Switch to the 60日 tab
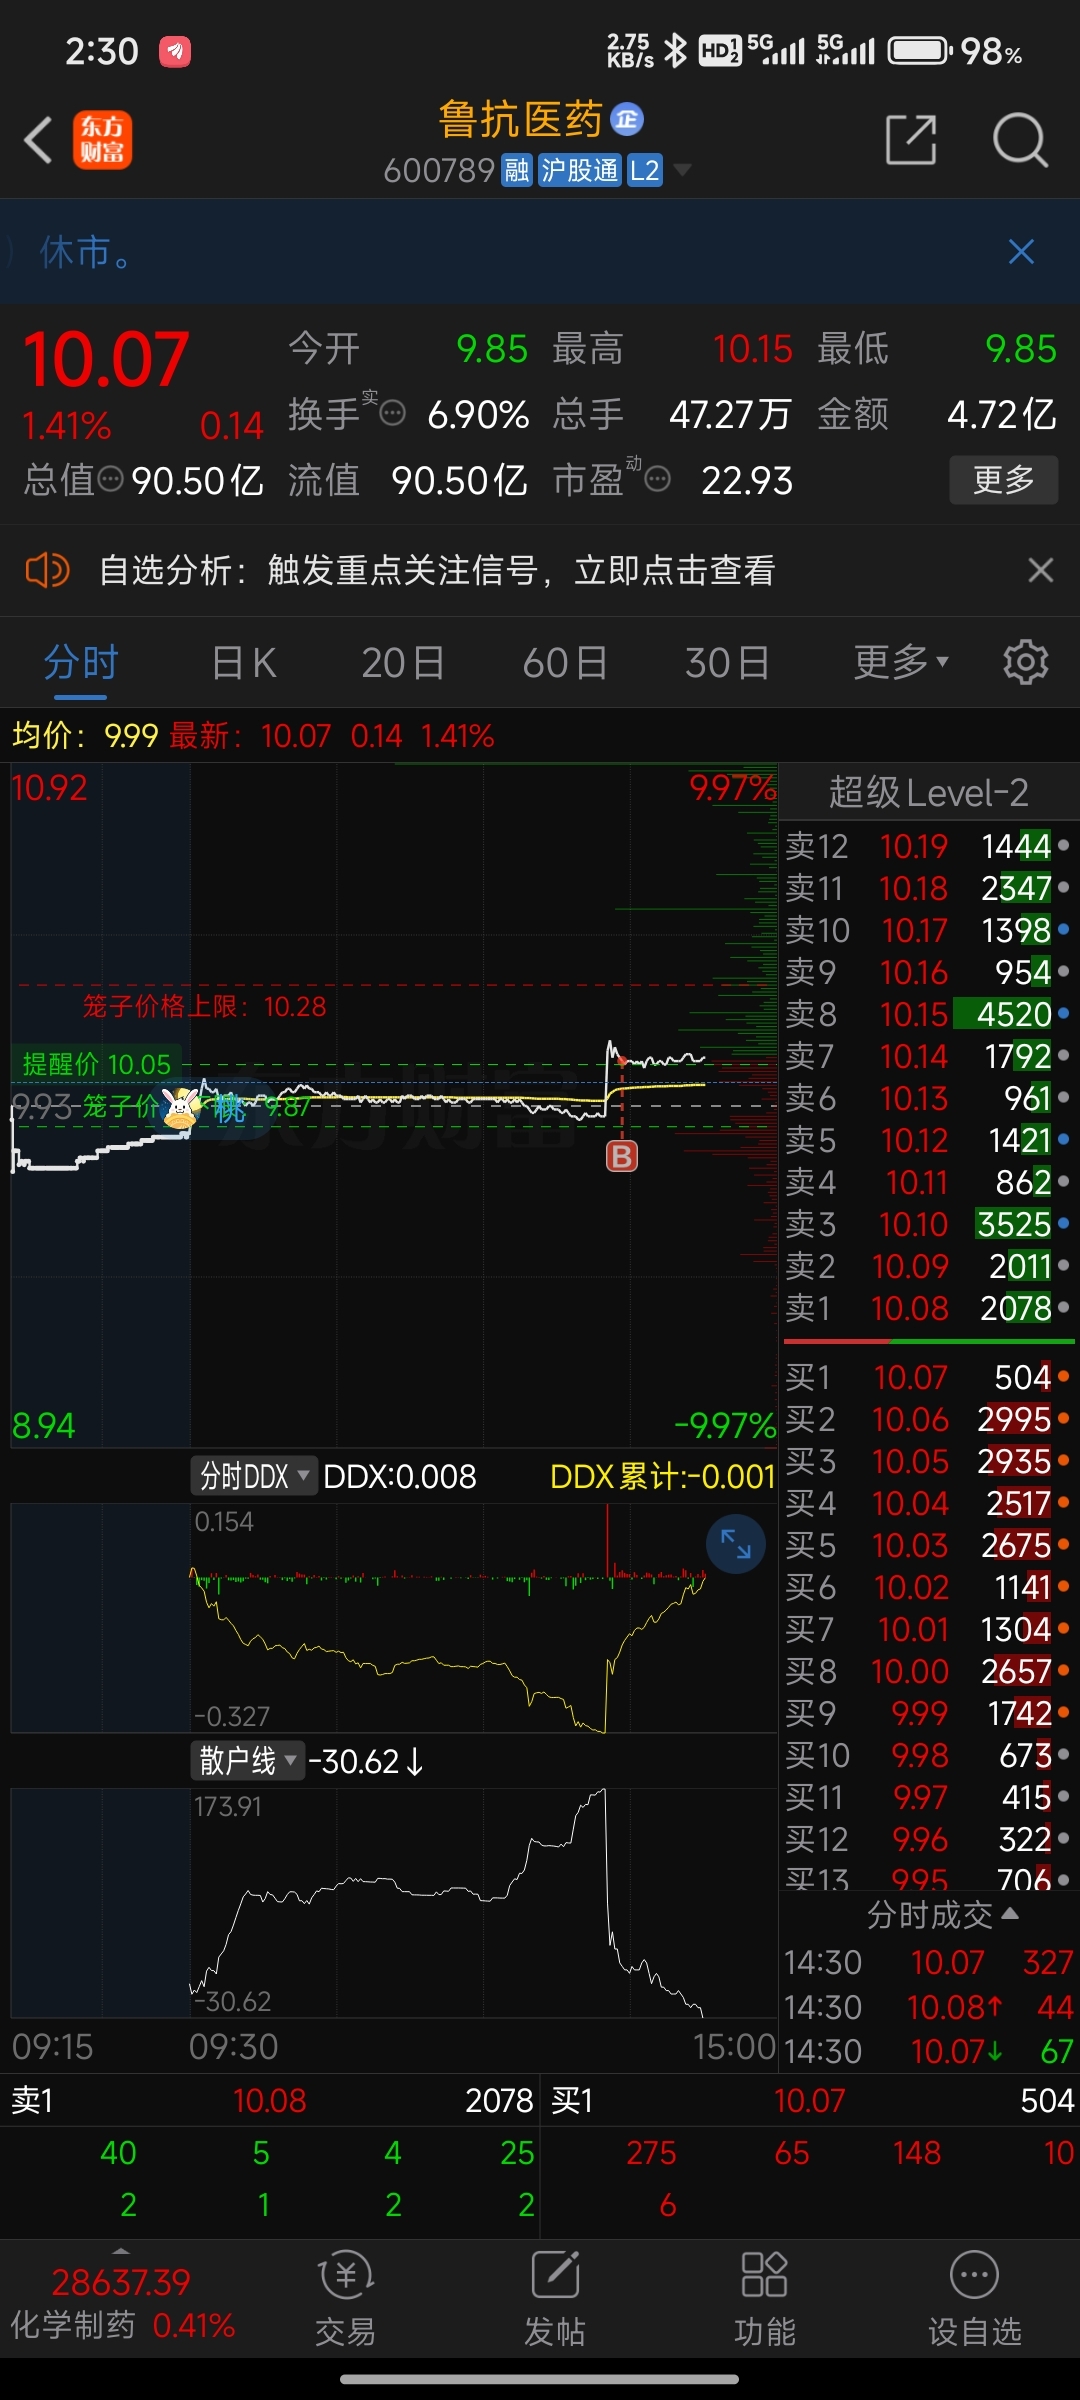Viewport: 1080px width, 2400px height. (x=565, y=663)
